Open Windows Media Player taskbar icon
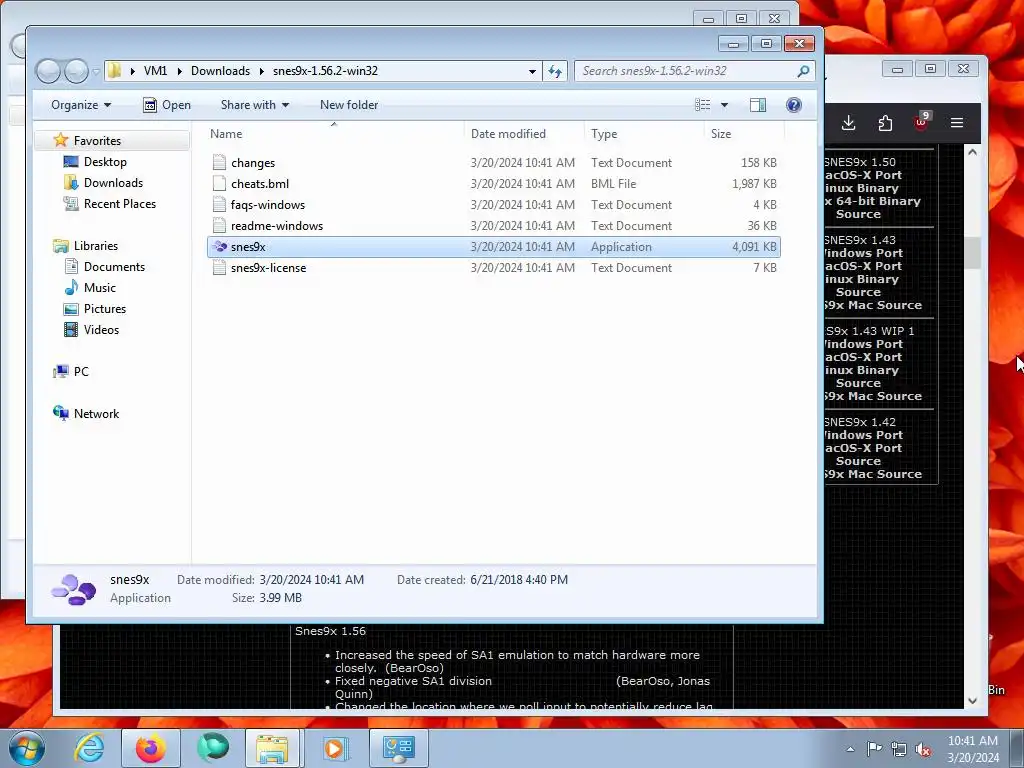Viewport: 1024px width, 768px height. click(x=334, y=748)
